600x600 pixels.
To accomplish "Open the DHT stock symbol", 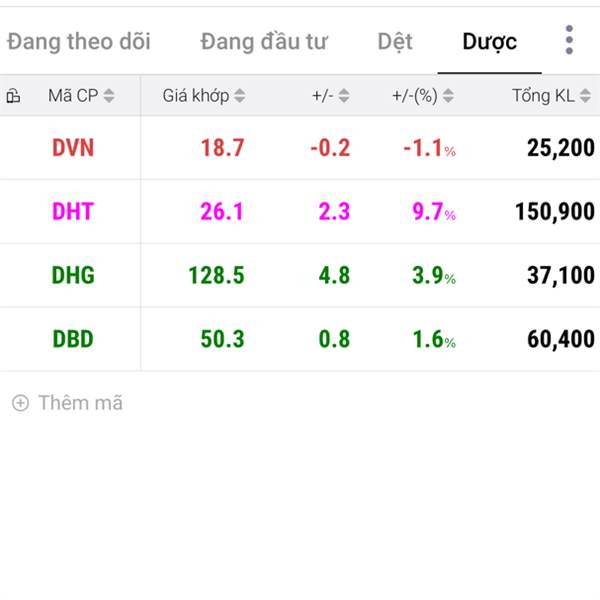I will click(x=73, y=211).
